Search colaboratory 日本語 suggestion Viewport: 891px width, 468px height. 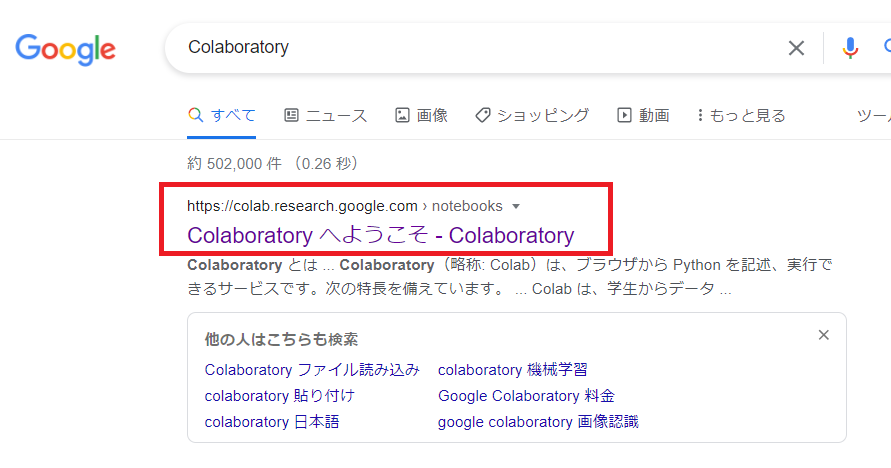272,422
